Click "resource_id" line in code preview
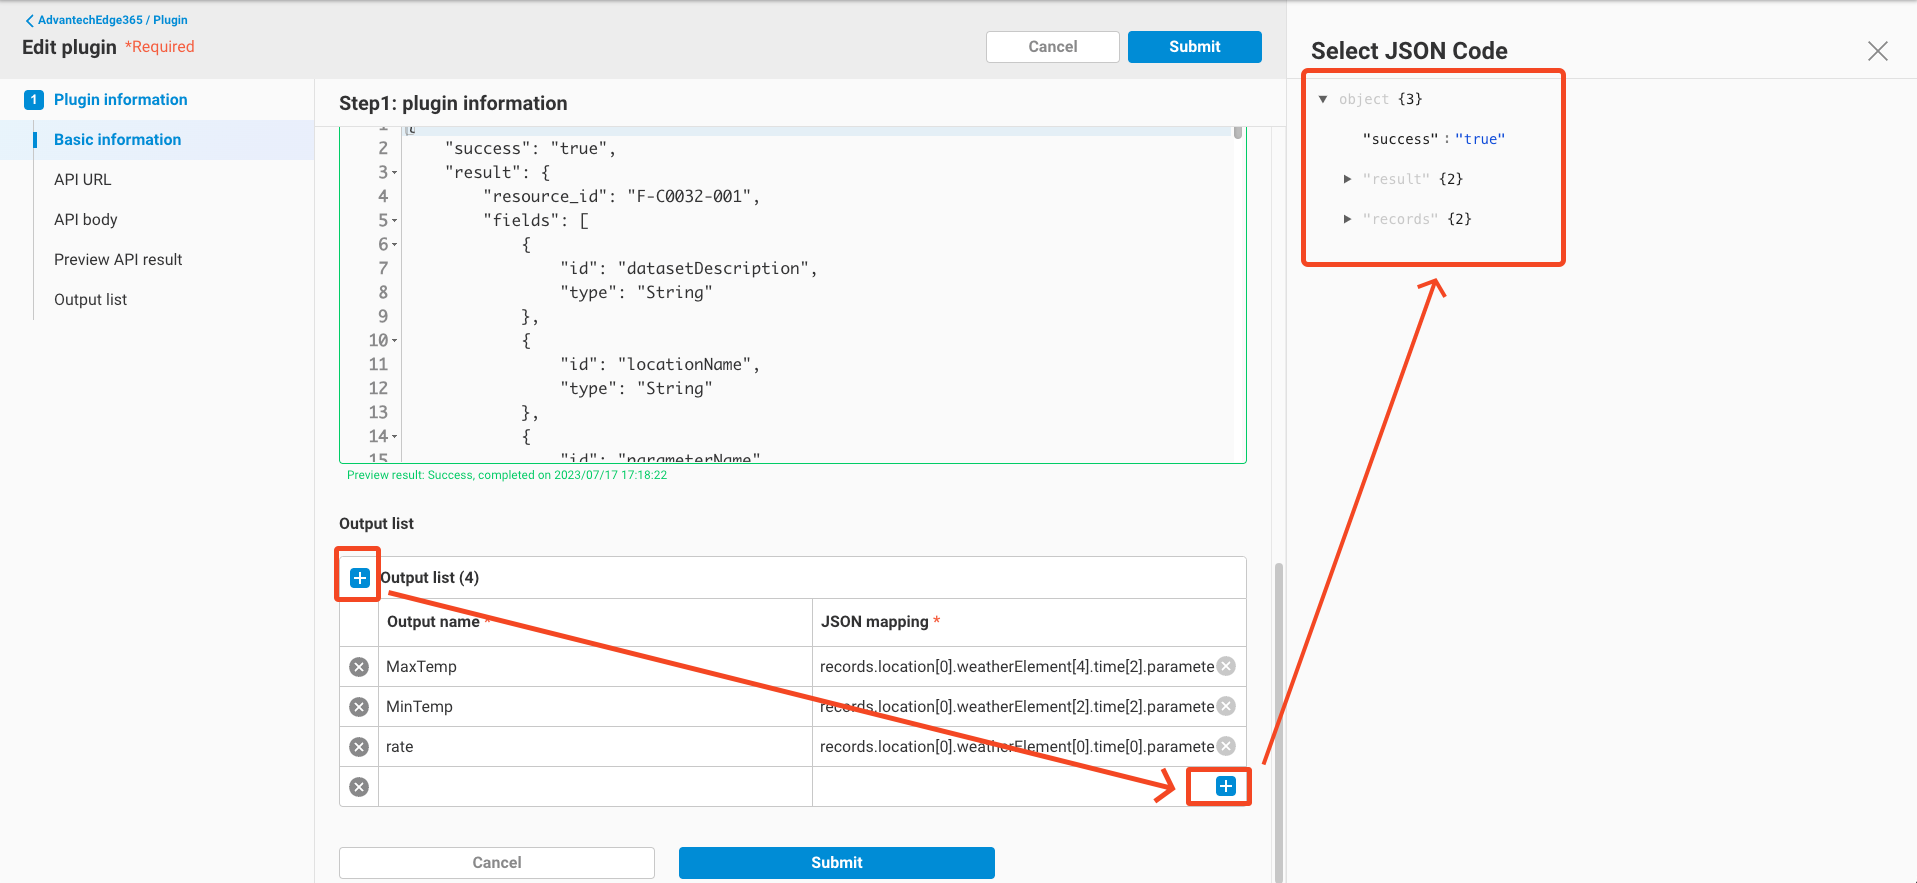This screenshot has height=883, width=1917. [621, 197]
